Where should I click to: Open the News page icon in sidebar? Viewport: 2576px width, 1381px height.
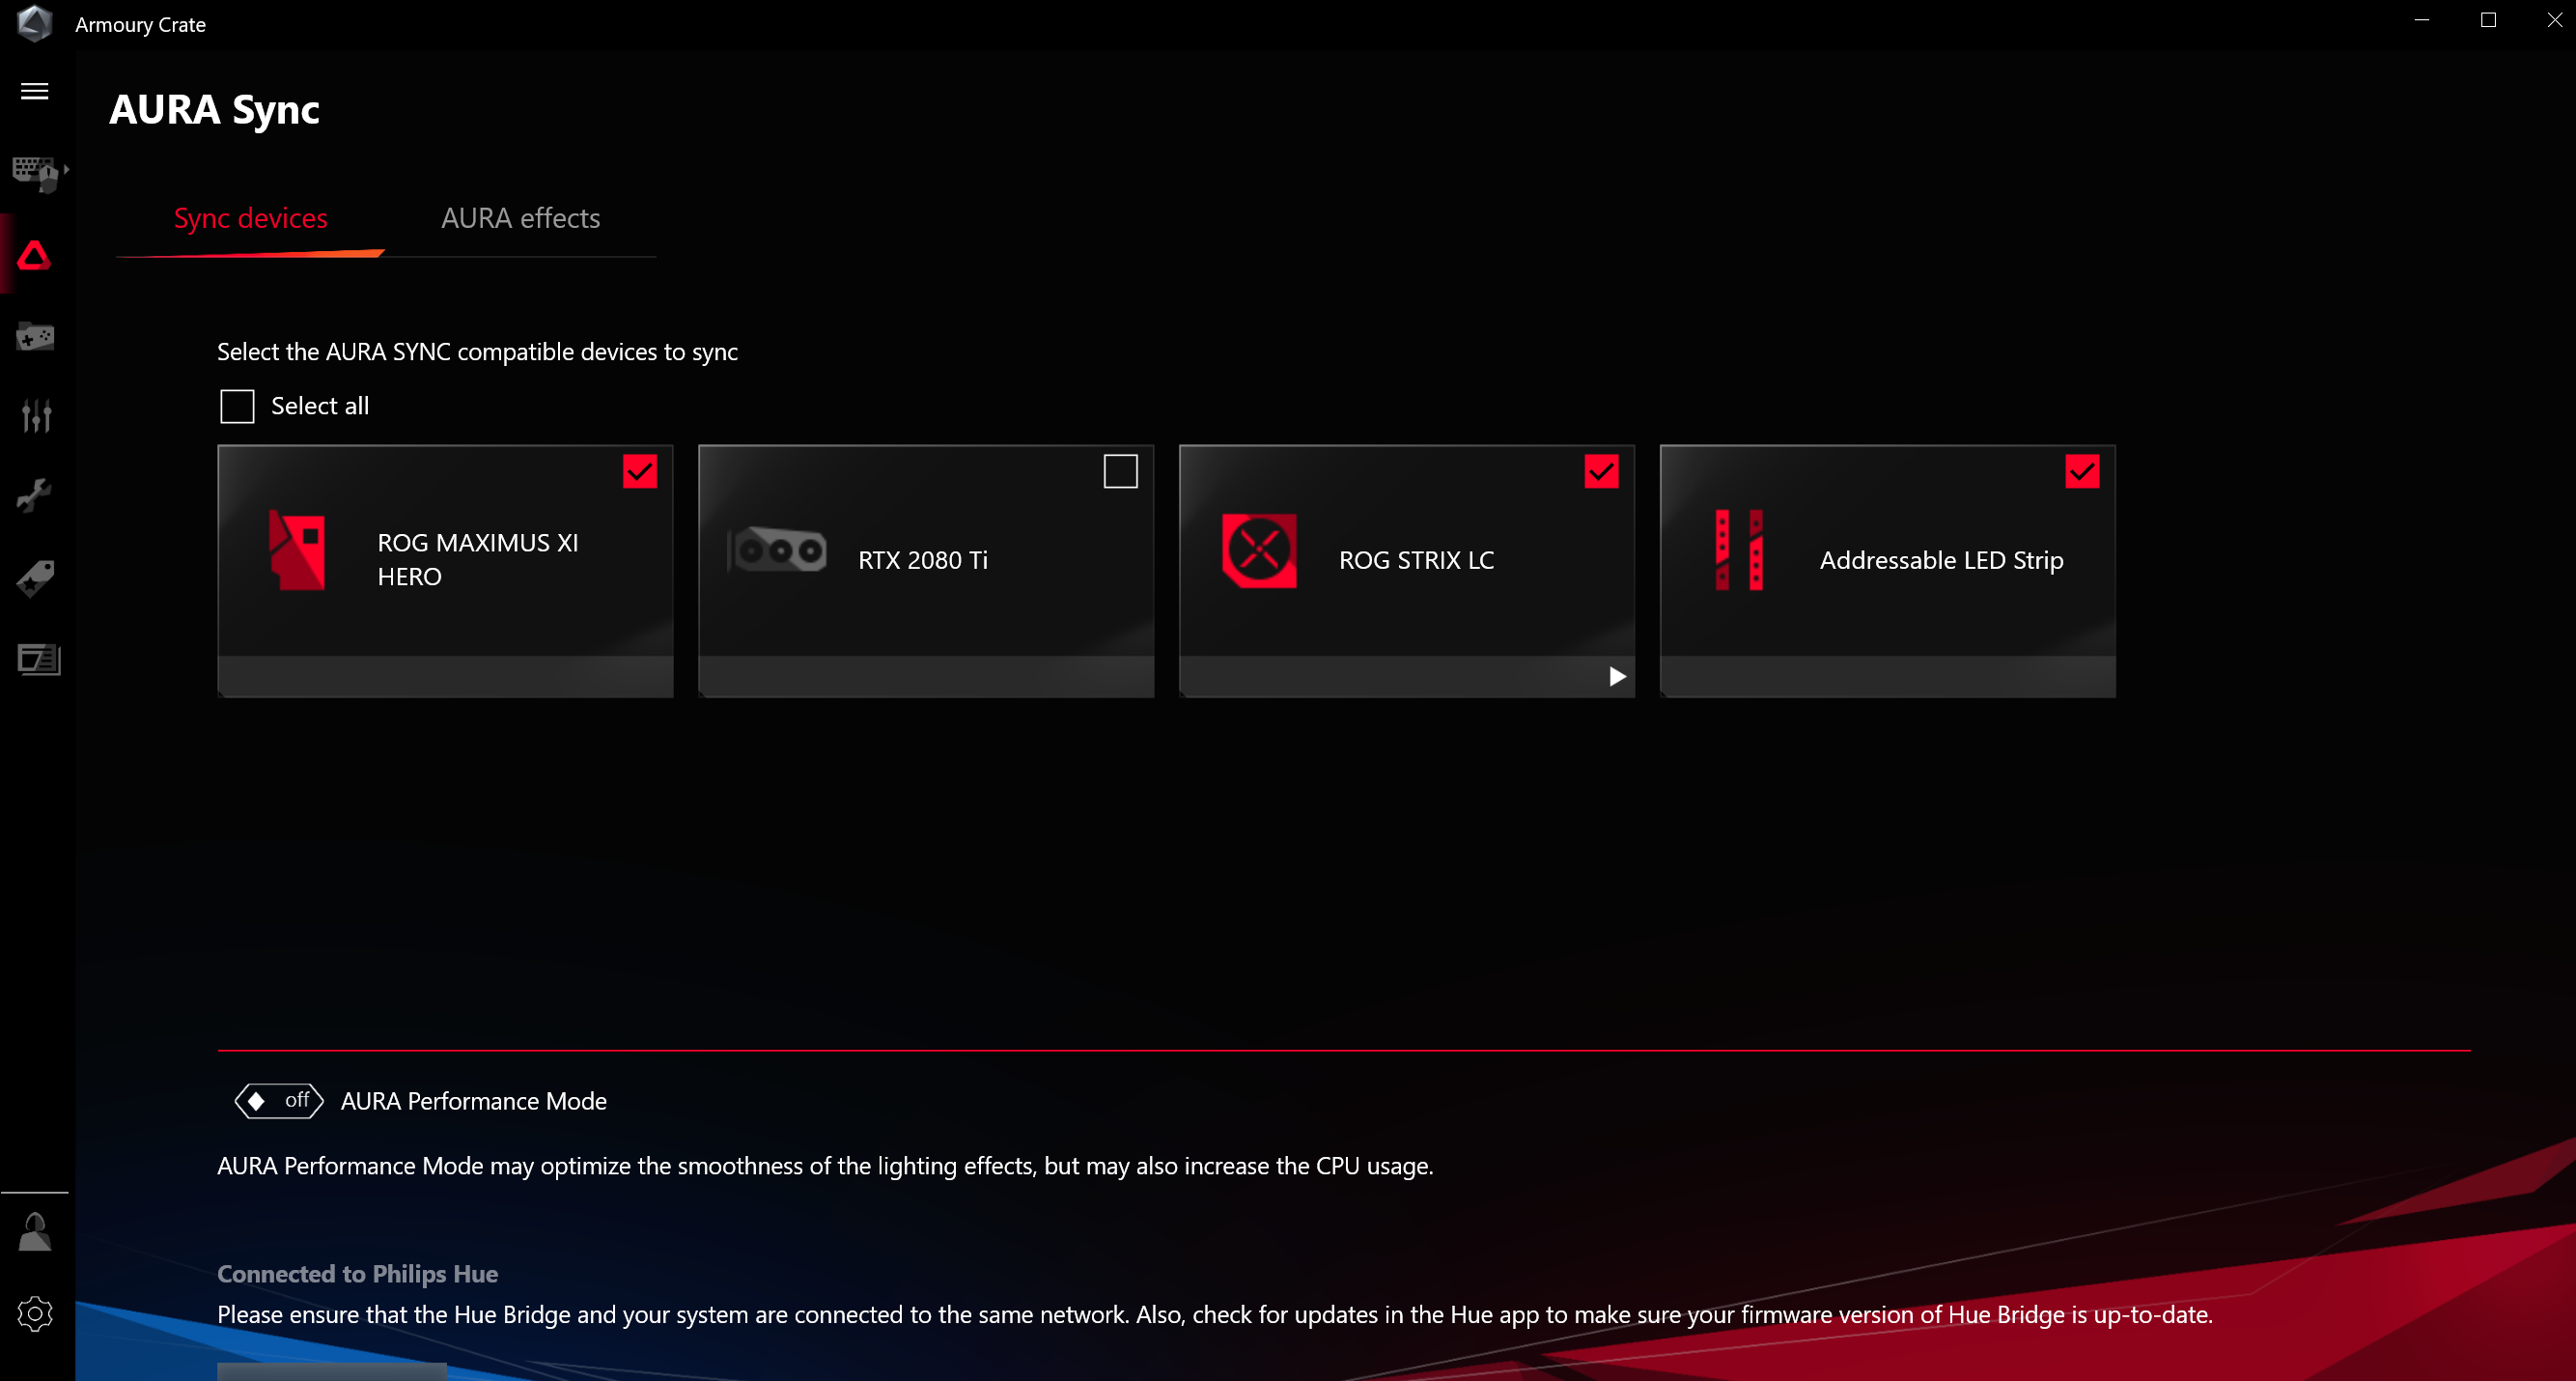[39, 659]
